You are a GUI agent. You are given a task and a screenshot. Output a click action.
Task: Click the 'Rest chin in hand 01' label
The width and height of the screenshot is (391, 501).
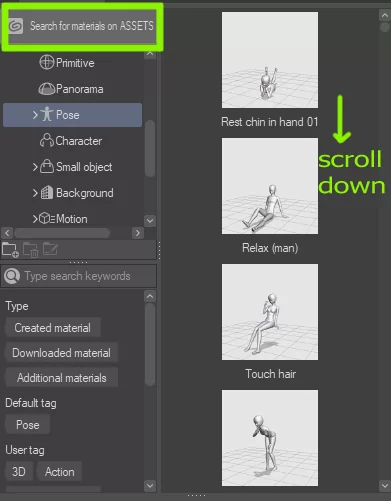click(x=269, y=122)
